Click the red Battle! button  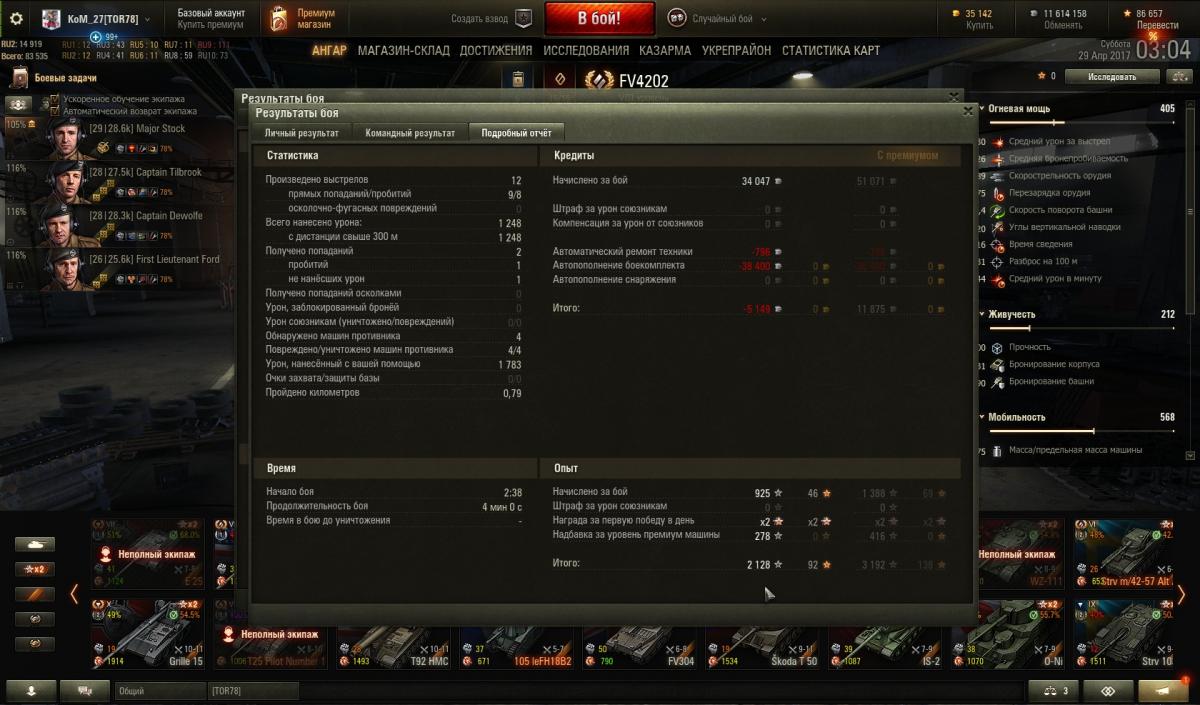pos(600,18)
